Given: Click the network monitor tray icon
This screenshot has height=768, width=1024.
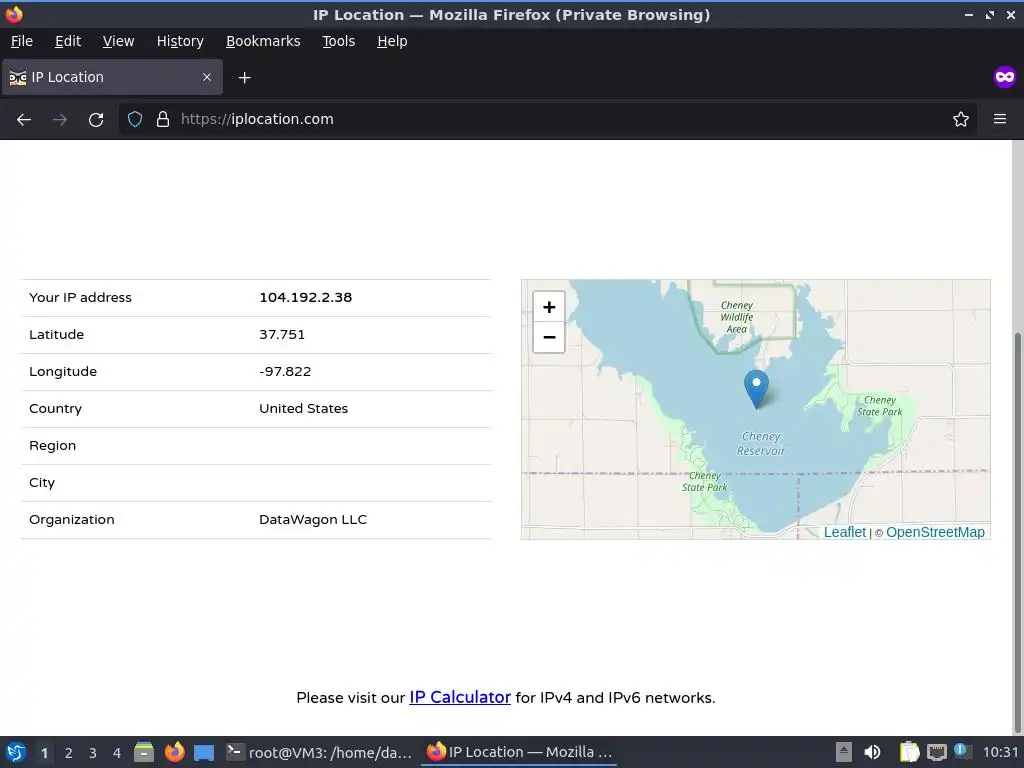Looking at the screenshot, I should tap(937, 752).
